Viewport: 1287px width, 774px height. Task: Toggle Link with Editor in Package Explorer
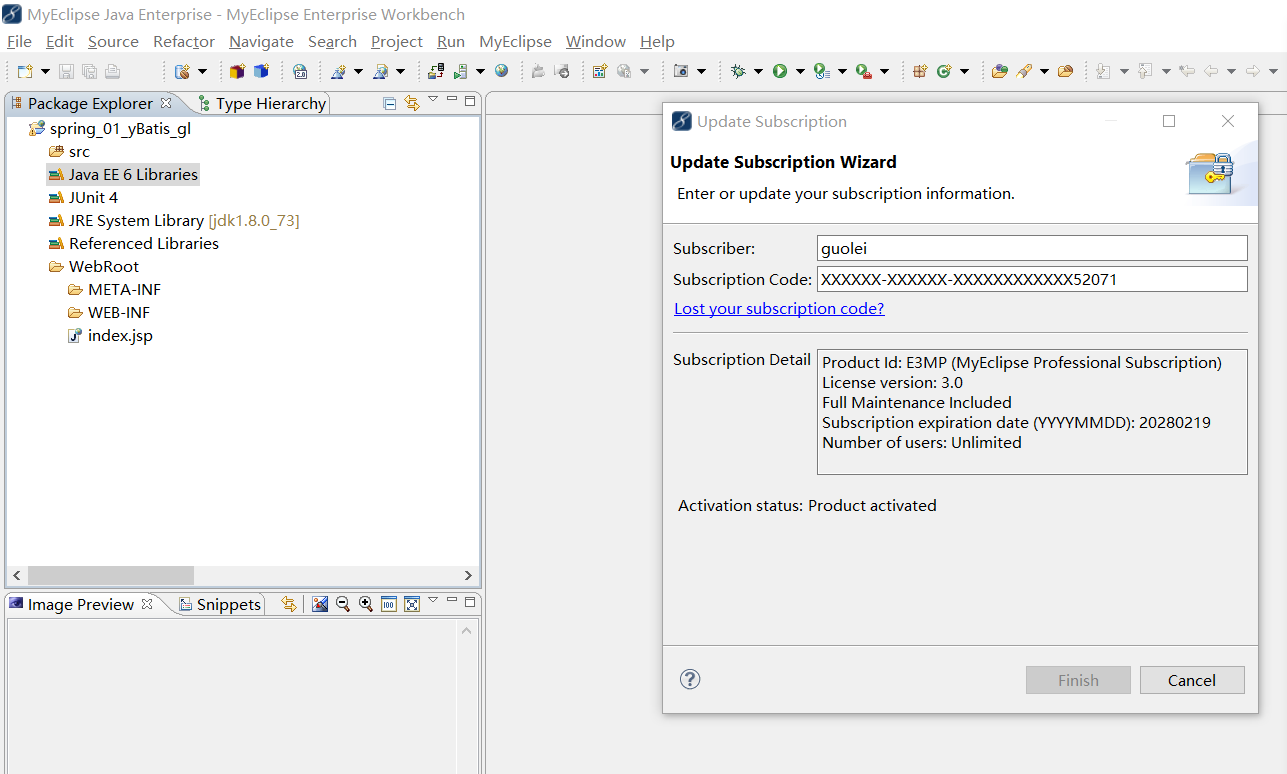tap(412, 103)
